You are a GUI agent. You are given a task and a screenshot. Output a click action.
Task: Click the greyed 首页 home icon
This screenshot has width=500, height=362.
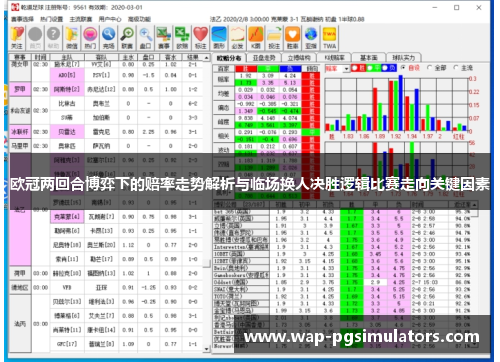pos(35,38)
